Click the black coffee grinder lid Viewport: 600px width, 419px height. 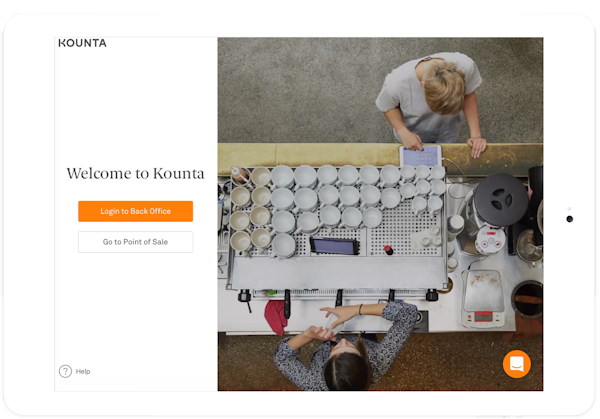(x=500, y=196)
